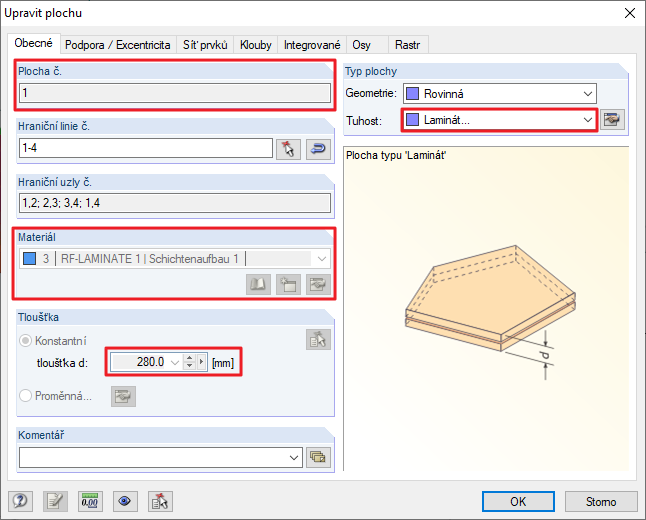Expand the Materiál RF-LAMINATE dropdown
This screenshot has width=646, height=520.
[x=322, y=259]
